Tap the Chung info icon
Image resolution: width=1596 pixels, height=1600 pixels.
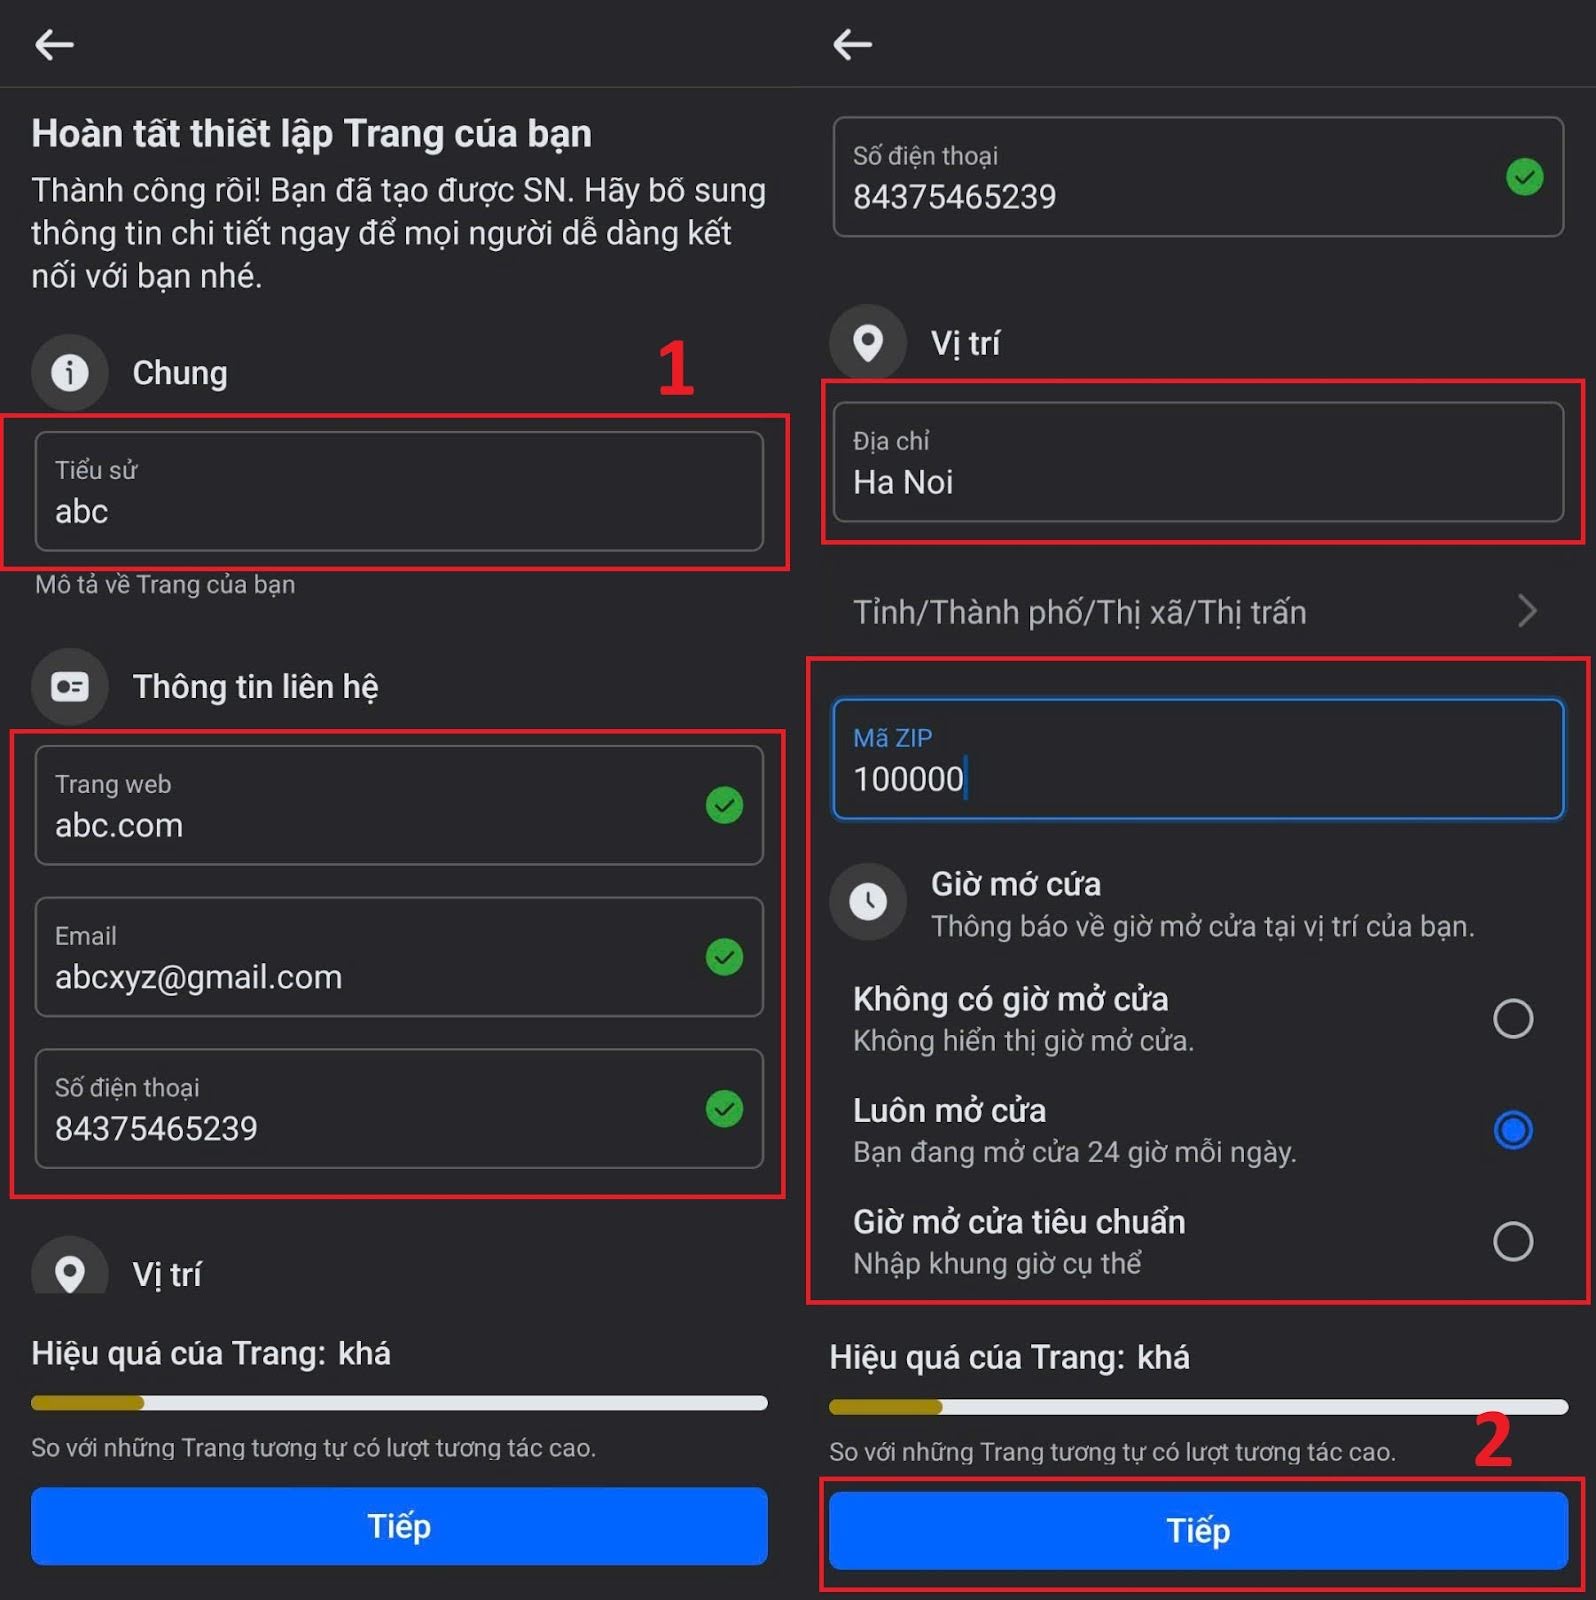69,373
